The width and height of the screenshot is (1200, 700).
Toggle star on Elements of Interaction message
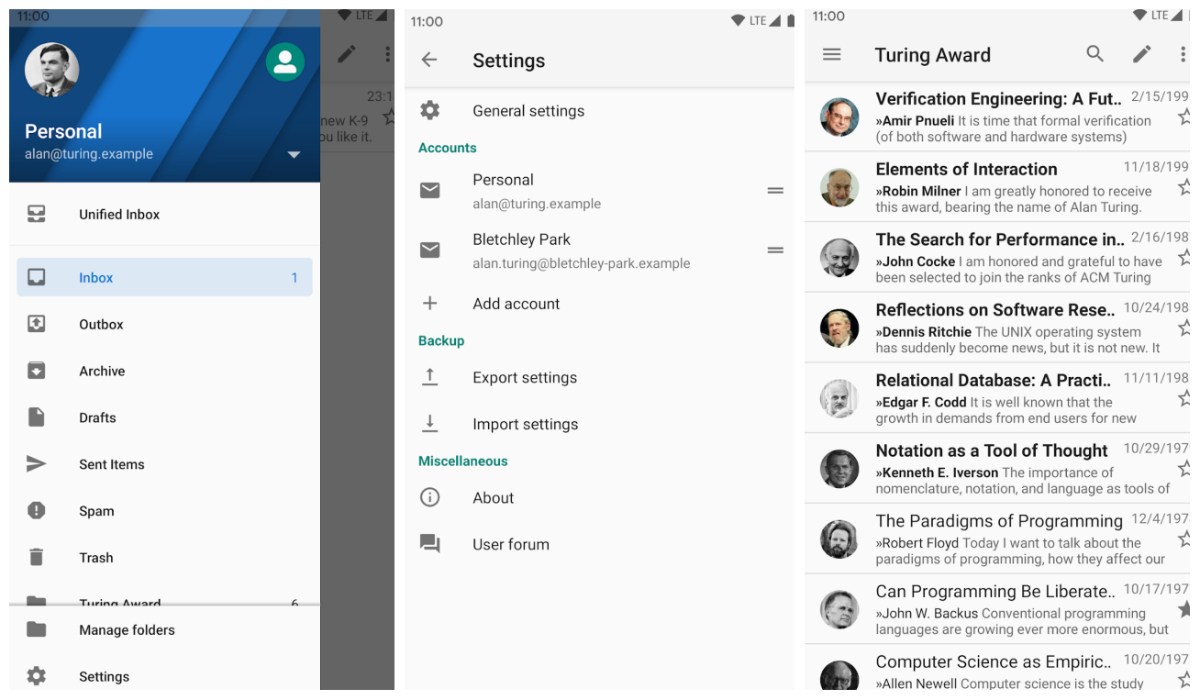1185,187
